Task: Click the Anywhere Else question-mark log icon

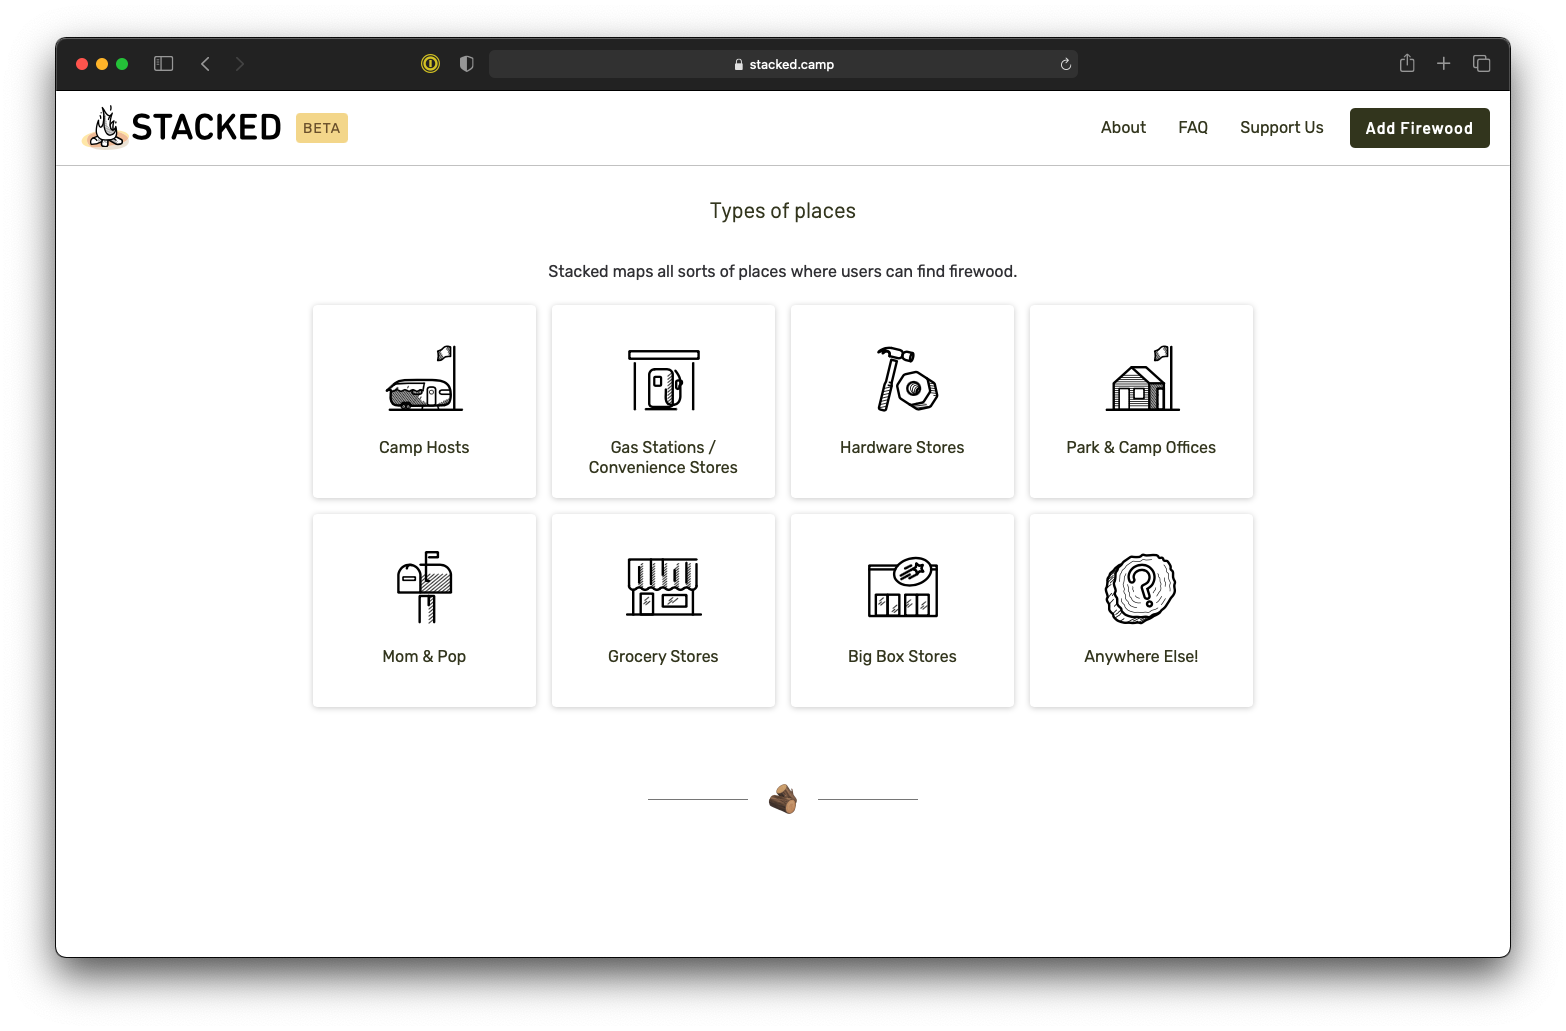Action: point(1140,589)
